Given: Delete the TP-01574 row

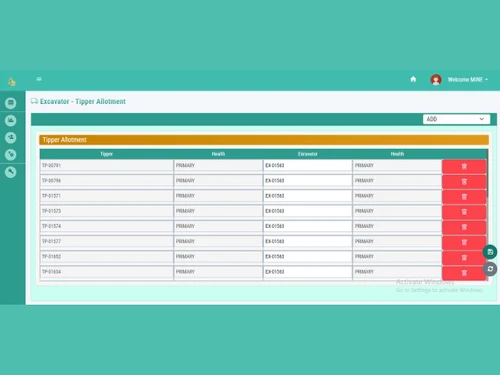Looking at the screenshot, I should pyautogui.click(x=464, y=227).
